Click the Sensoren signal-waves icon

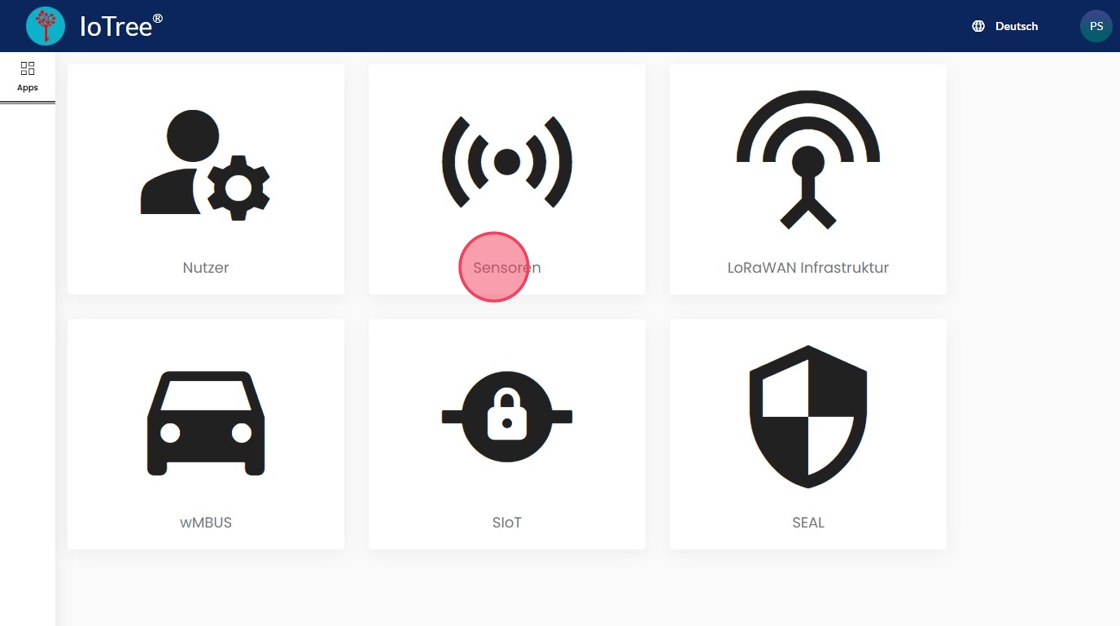pos(507,162)
